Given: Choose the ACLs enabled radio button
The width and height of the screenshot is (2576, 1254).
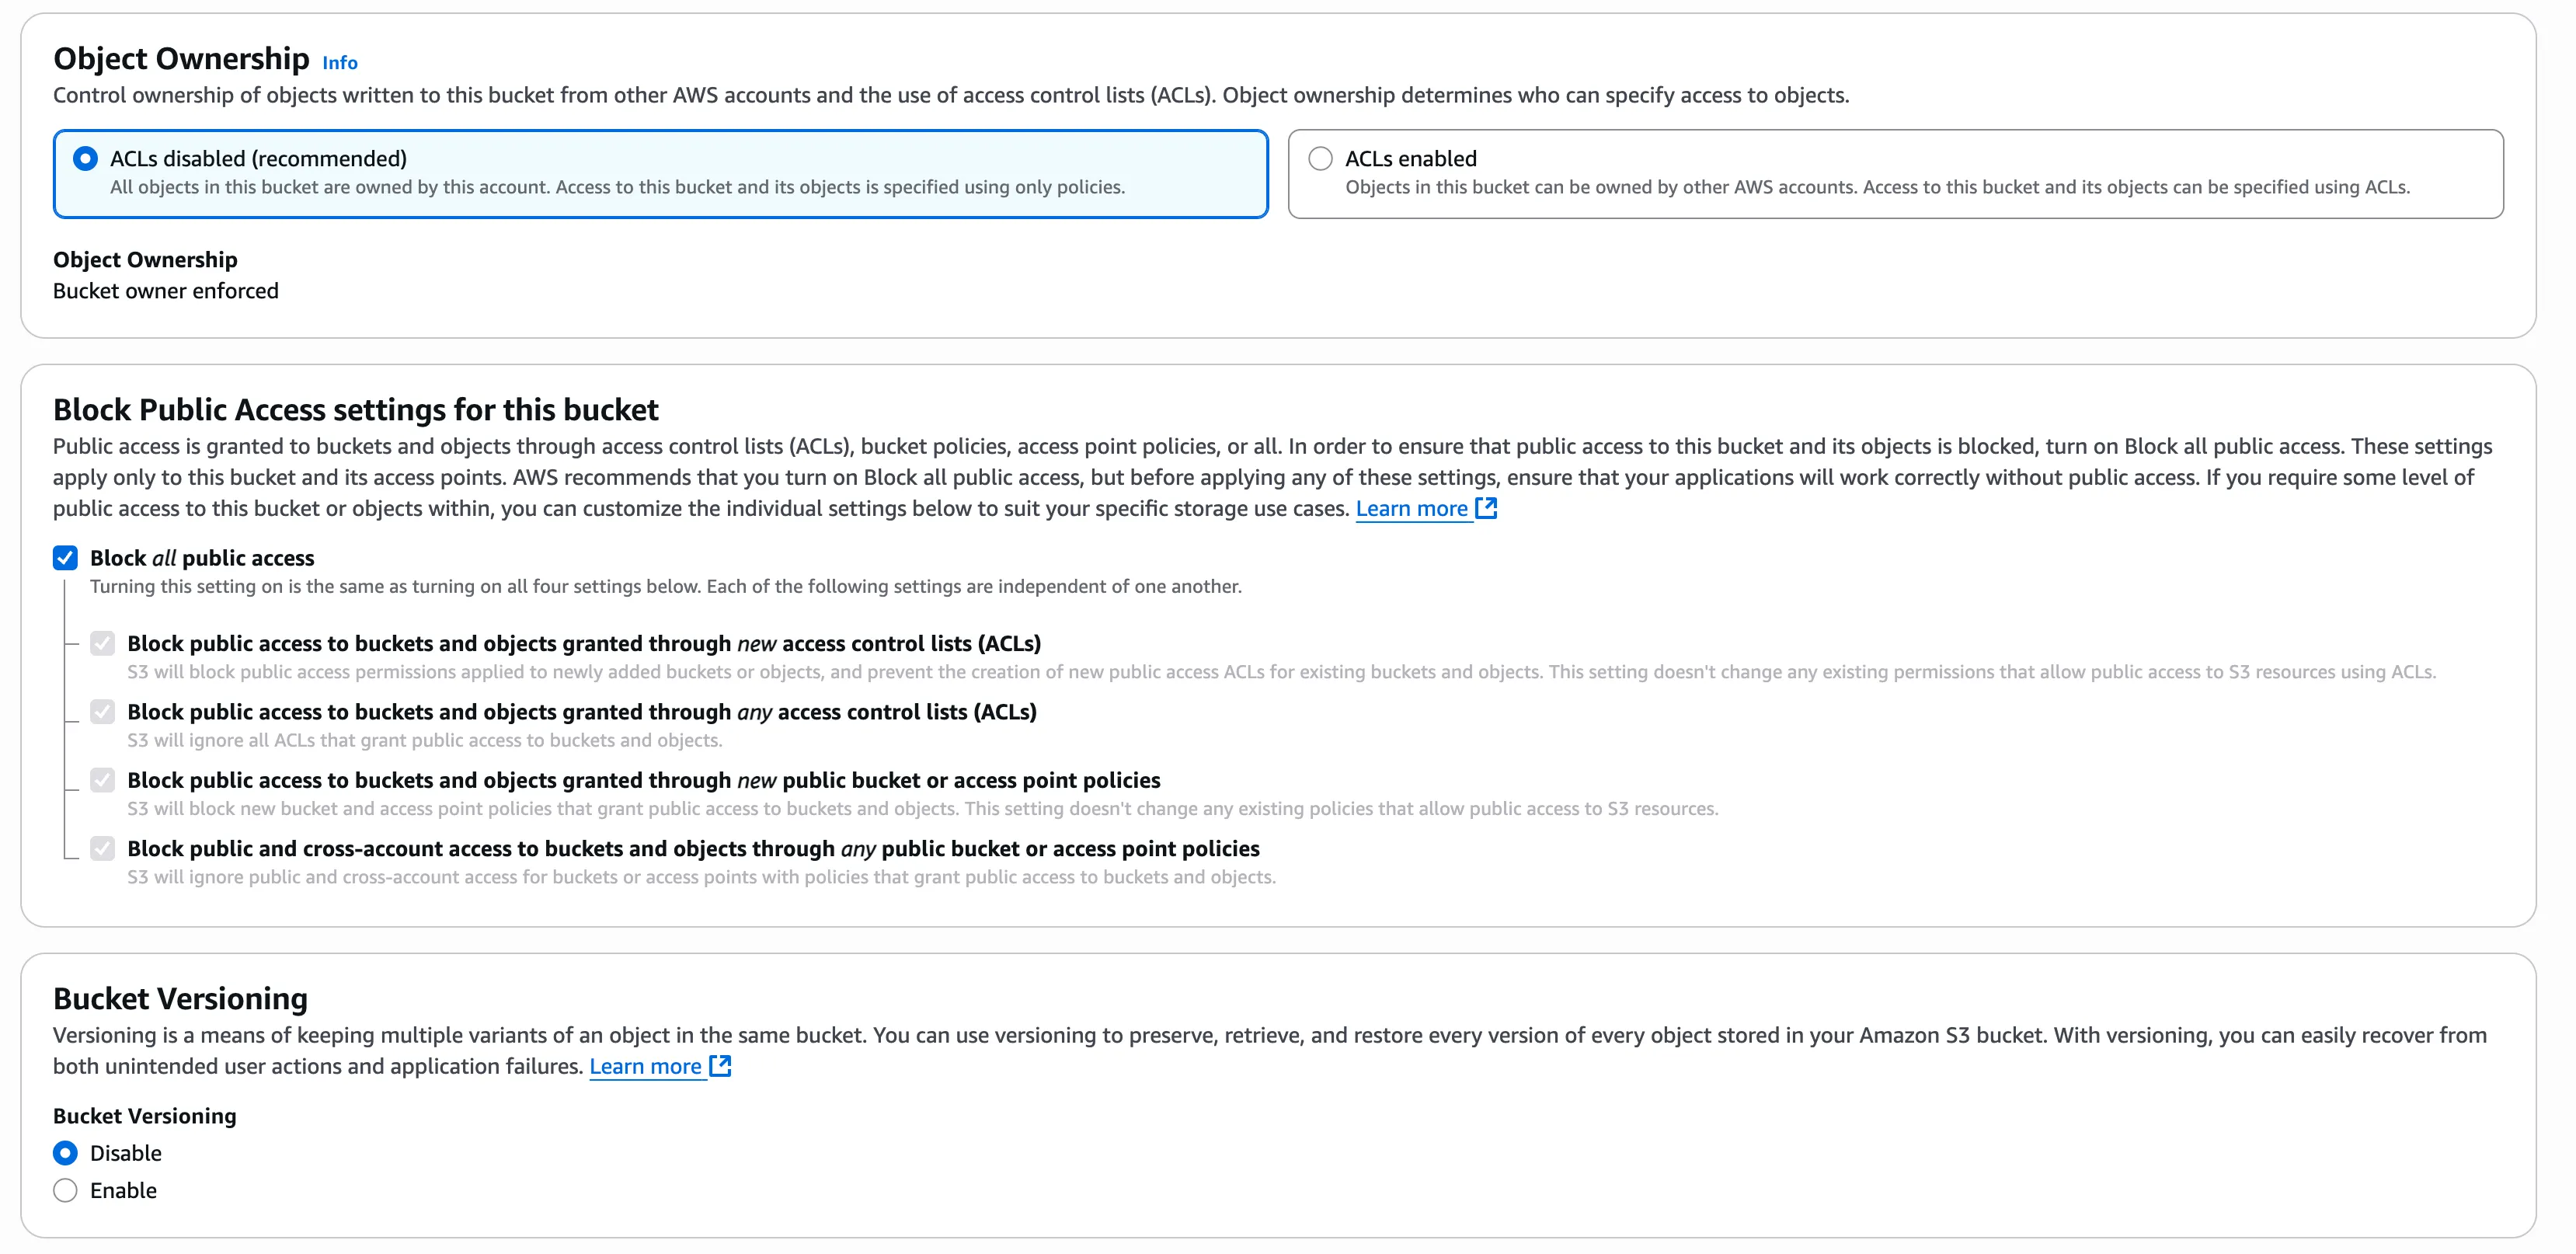Looking at the screenshot, I should (x=1320, y=158).
